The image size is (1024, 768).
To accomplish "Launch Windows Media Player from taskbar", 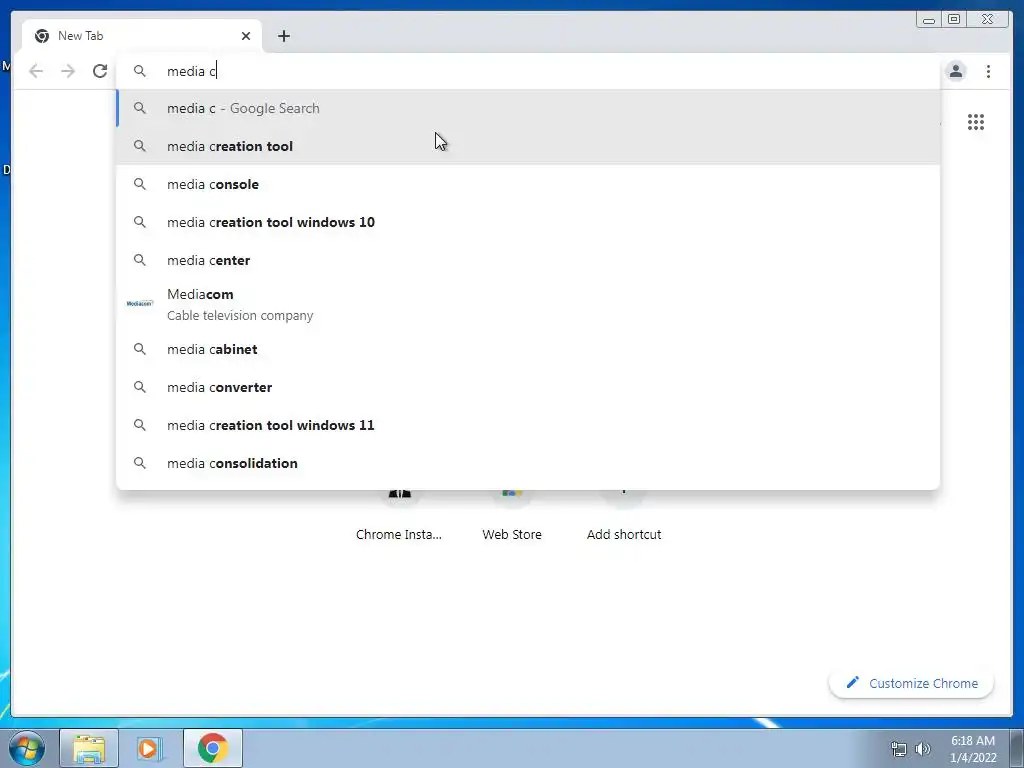I will pyautogui.click(x=148, y=748).
